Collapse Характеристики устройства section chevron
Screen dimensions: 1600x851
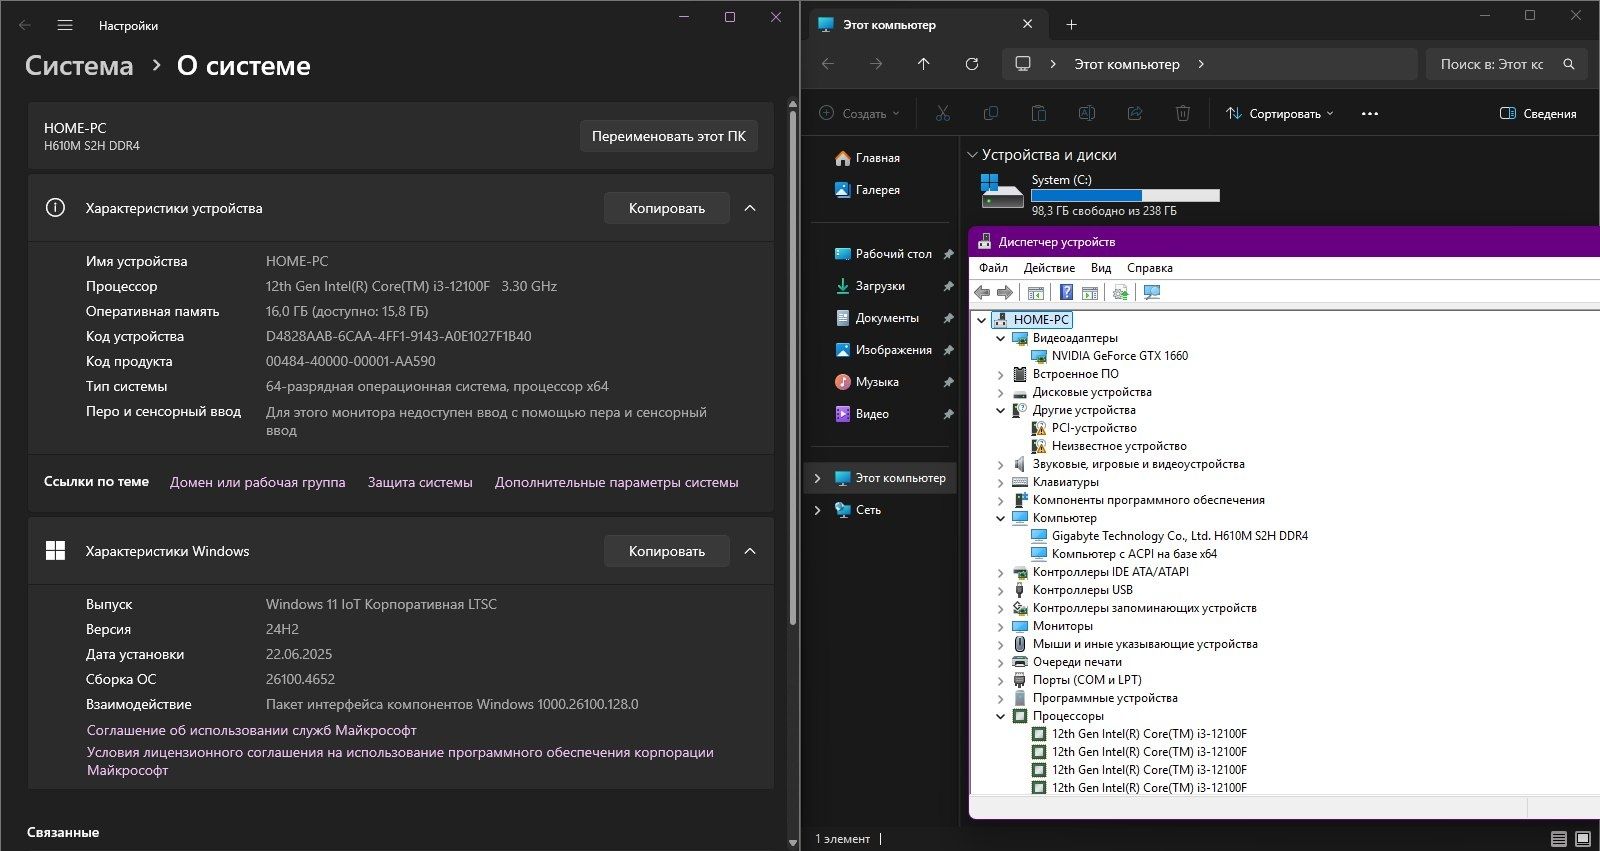point(750,208)
